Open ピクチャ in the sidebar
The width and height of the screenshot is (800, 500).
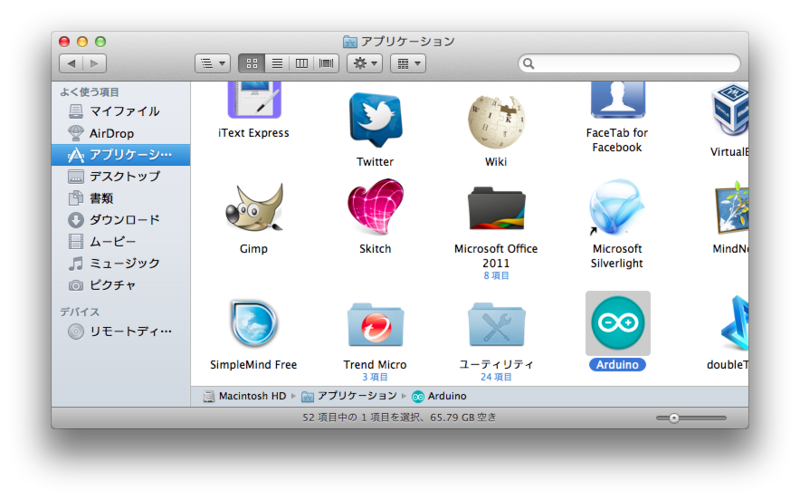point(121,285)
